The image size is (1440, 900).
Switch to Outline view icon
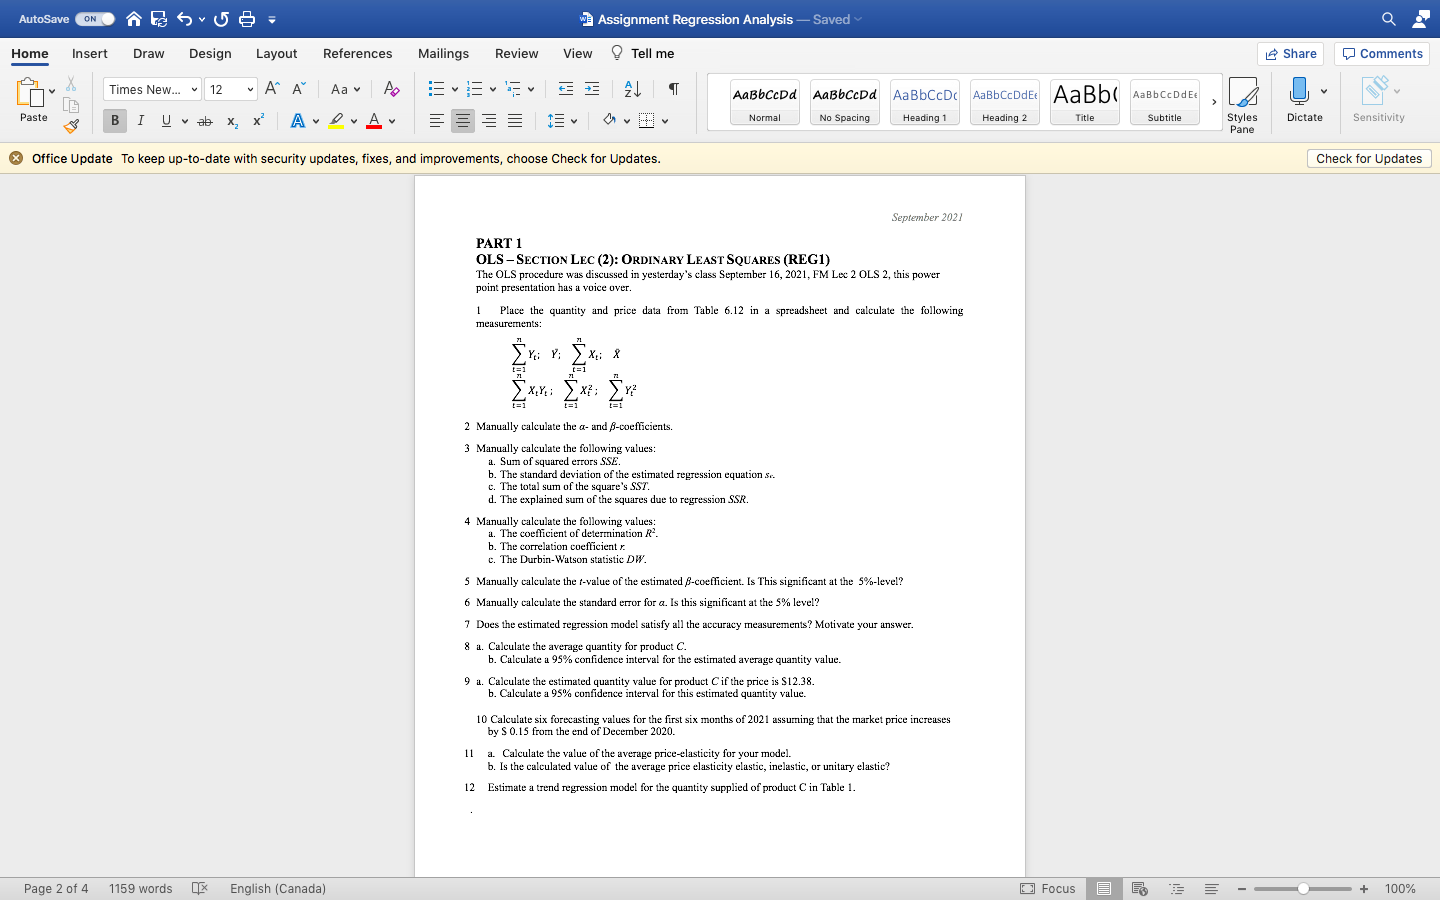point(1176,888)
